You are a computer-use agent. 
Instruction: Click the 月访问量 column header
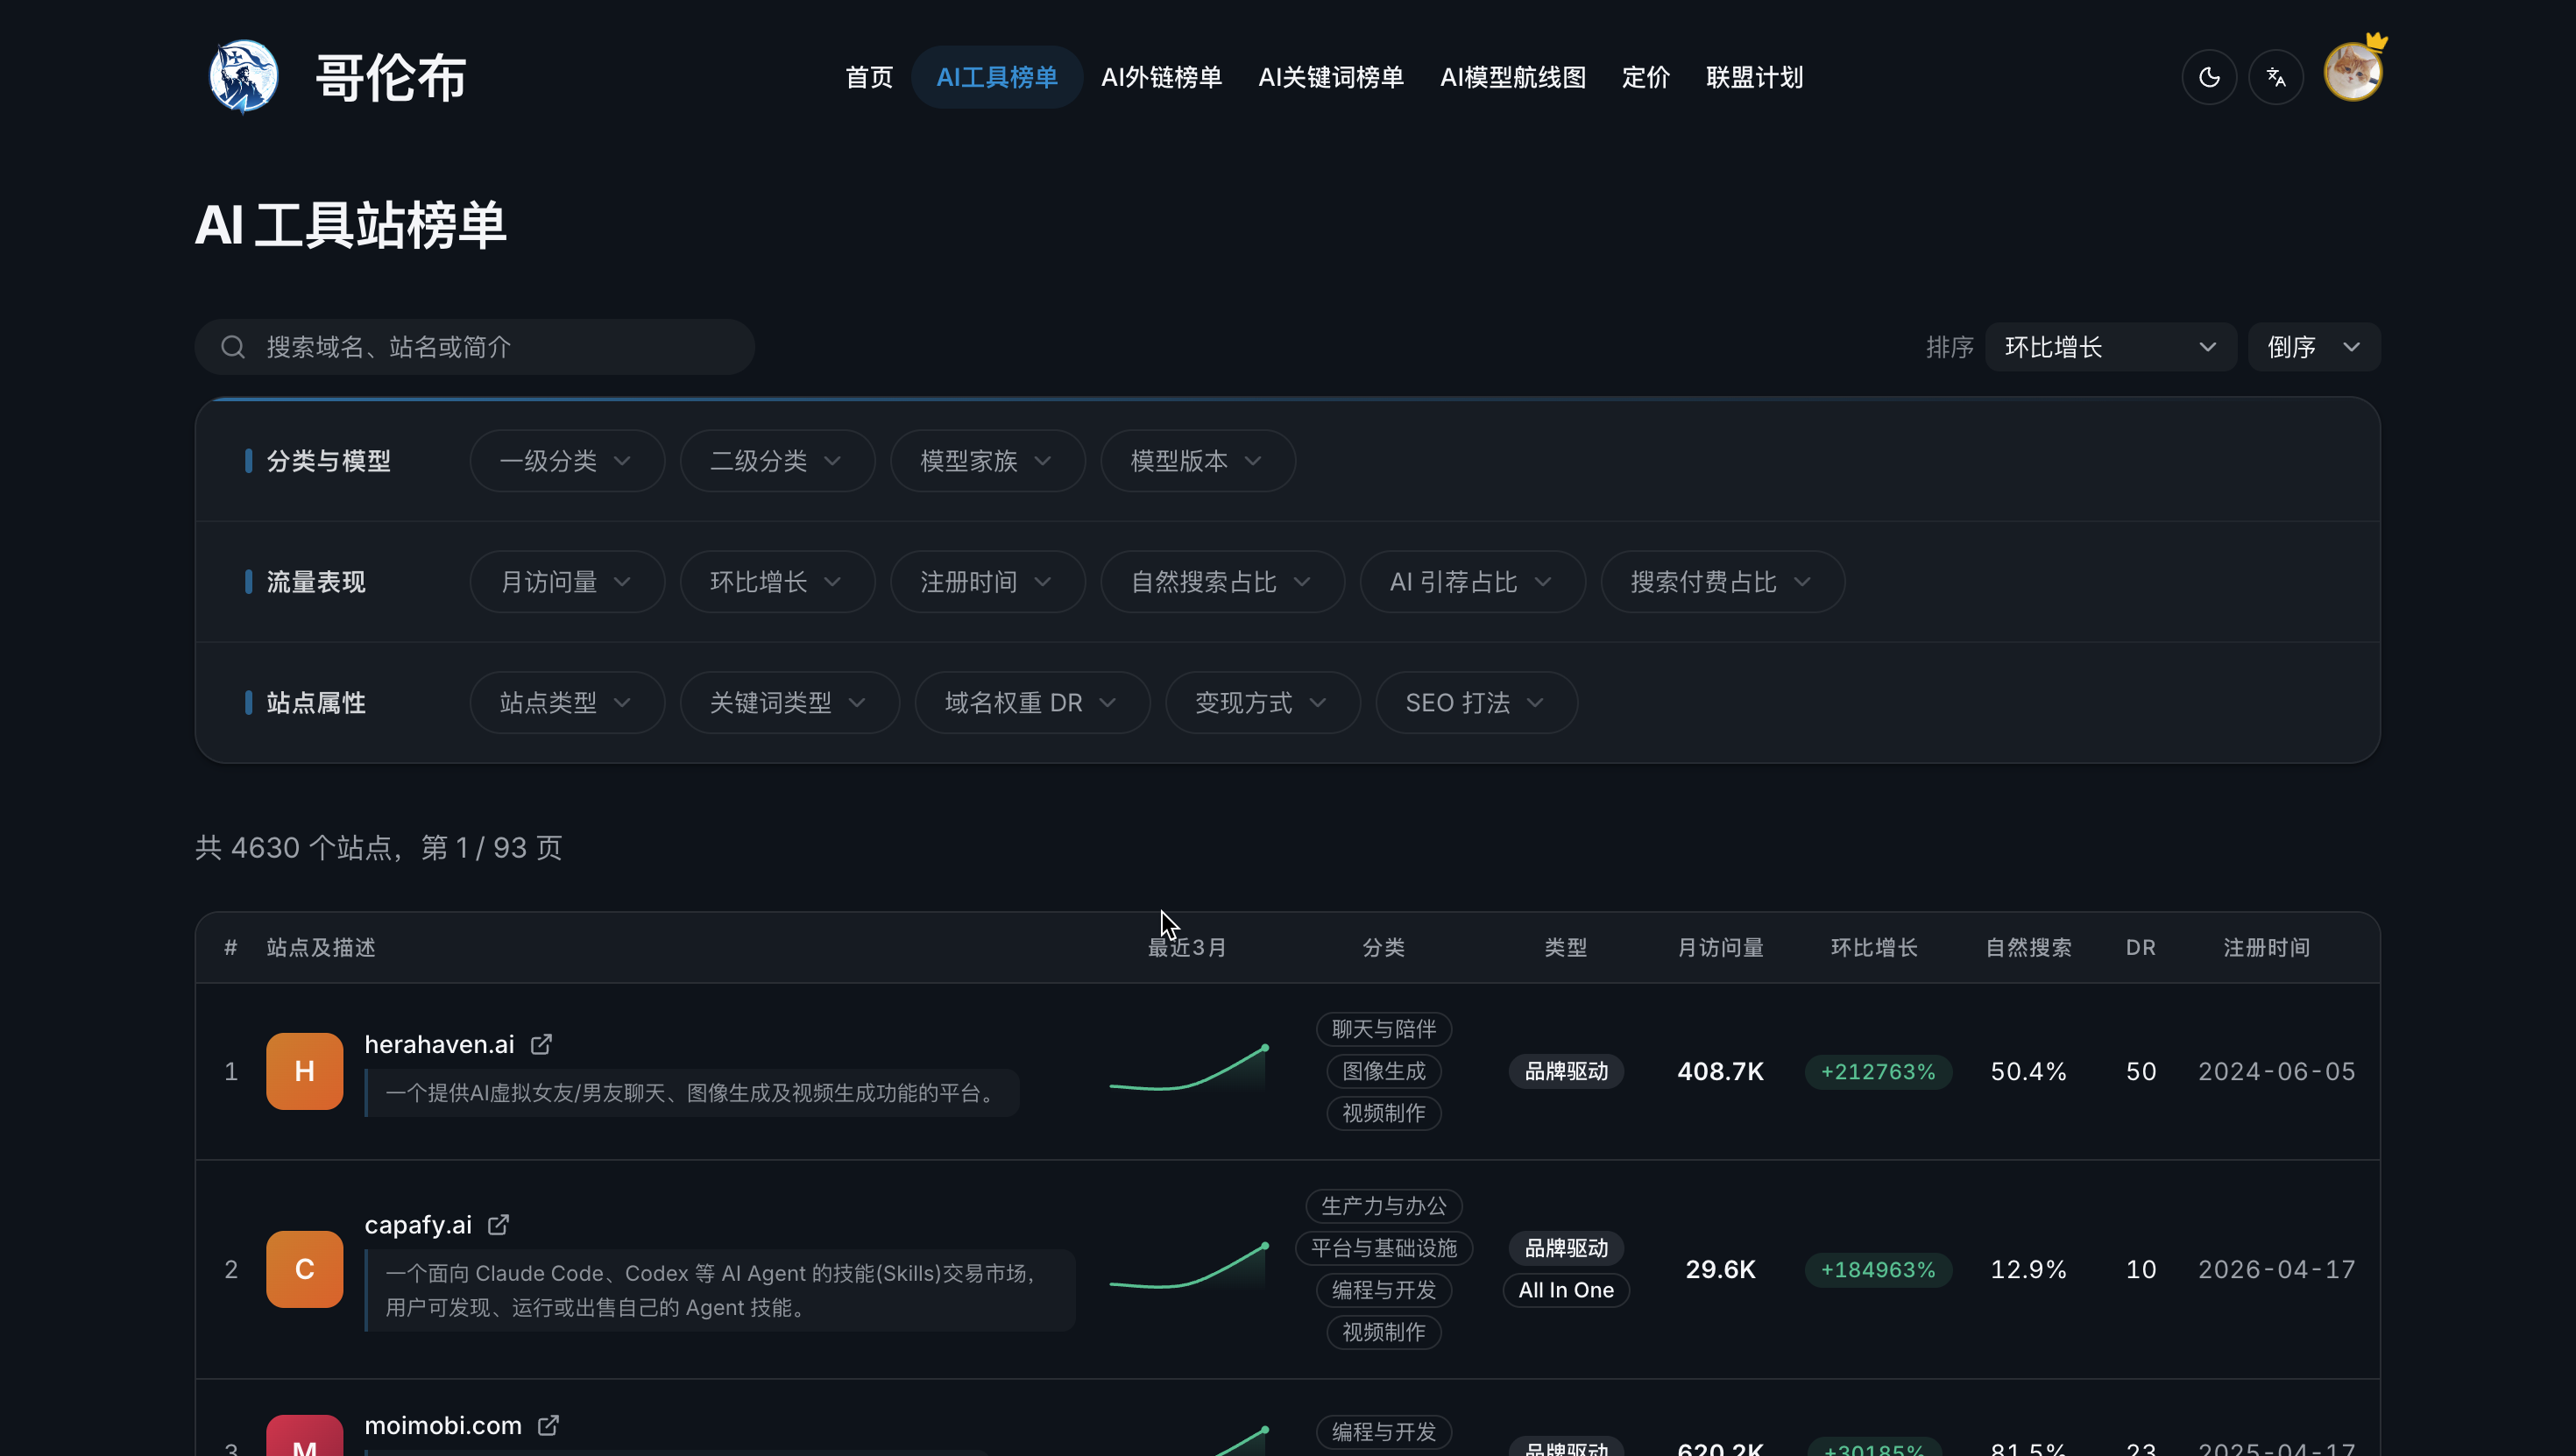coord(1720,947)
